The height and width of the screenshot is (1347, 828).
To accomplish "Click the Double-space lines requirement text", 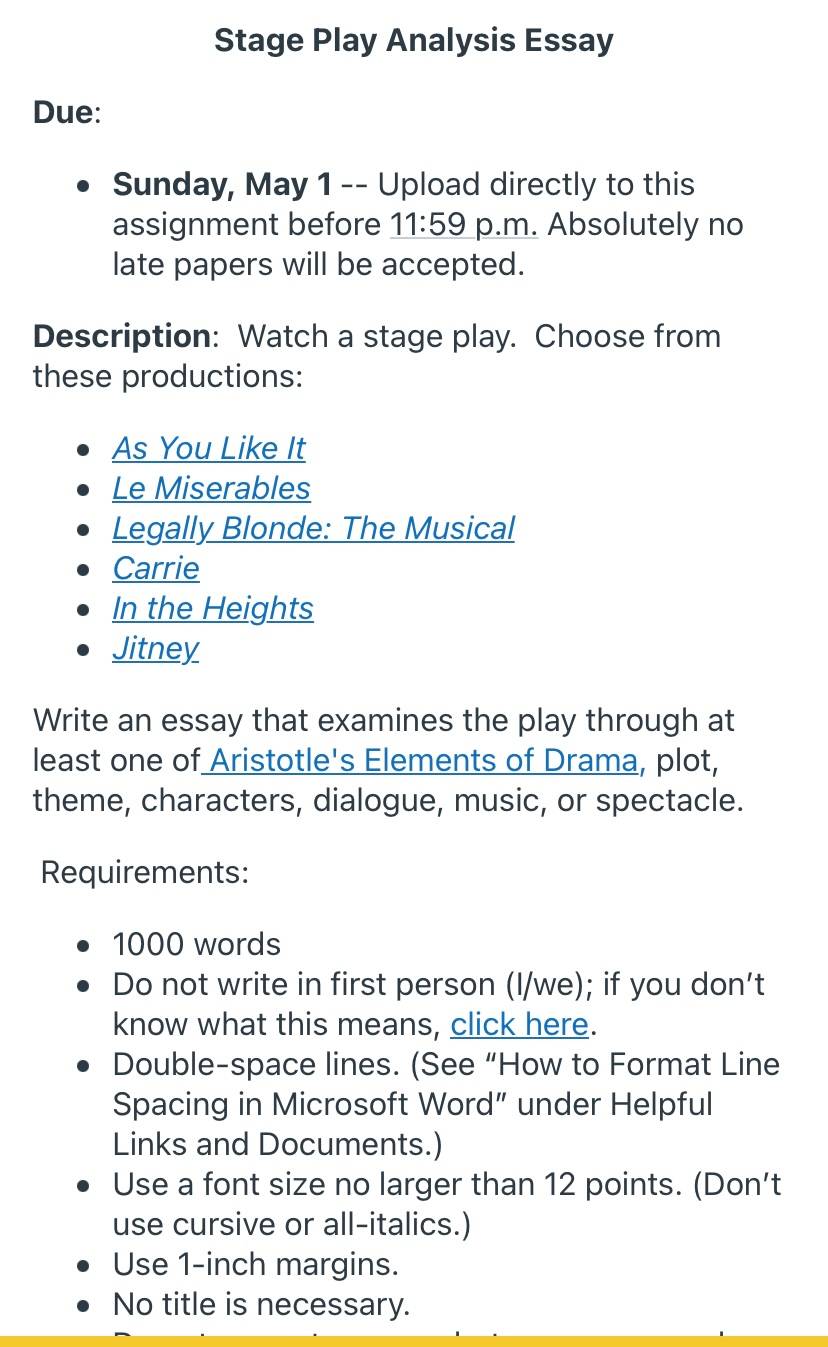I will click(446, 1104).
